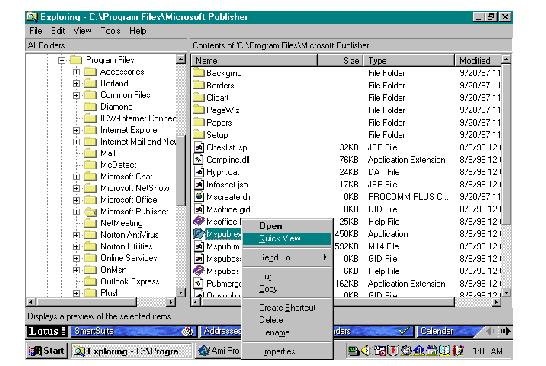Click the Lotus button on SmartCenter
Image resolution: width=546 pixels, height=366 pixels.
point(47,331)
